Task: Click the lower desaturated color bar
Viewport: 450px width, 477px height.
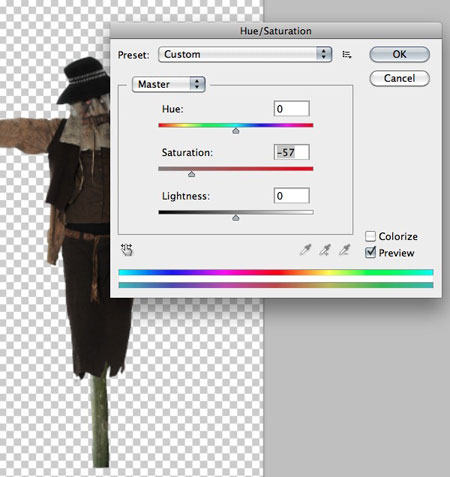Action: [x=276, y=285]
